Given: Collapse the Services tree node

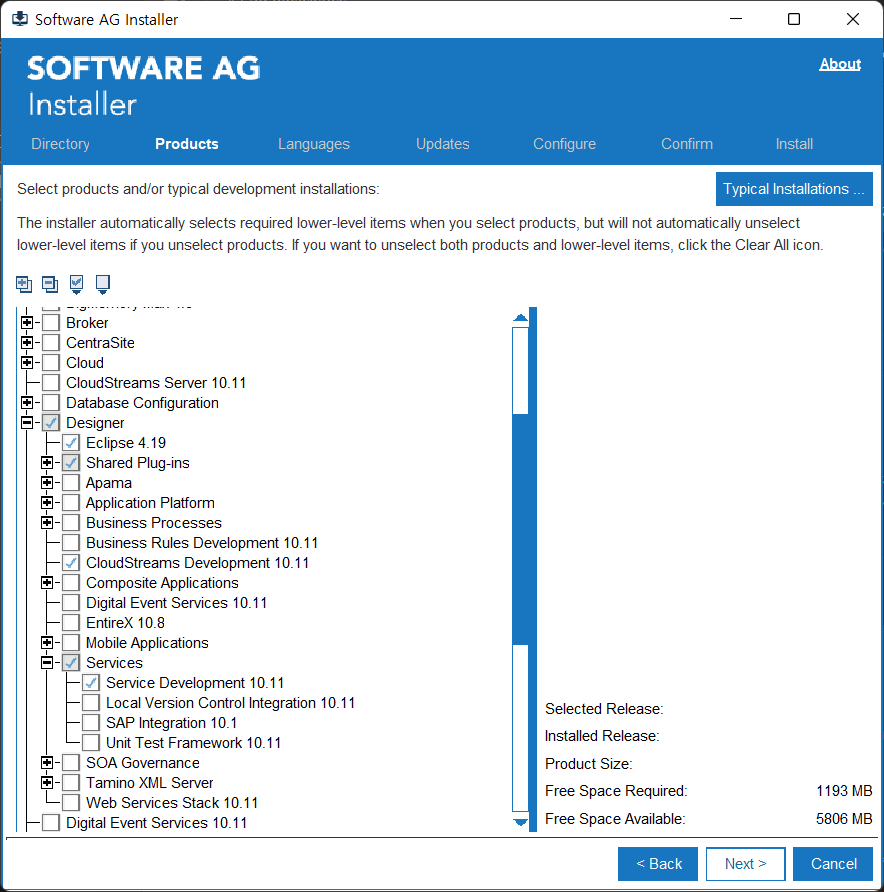Looking at the screenshot, I should [x=46, y=663].
